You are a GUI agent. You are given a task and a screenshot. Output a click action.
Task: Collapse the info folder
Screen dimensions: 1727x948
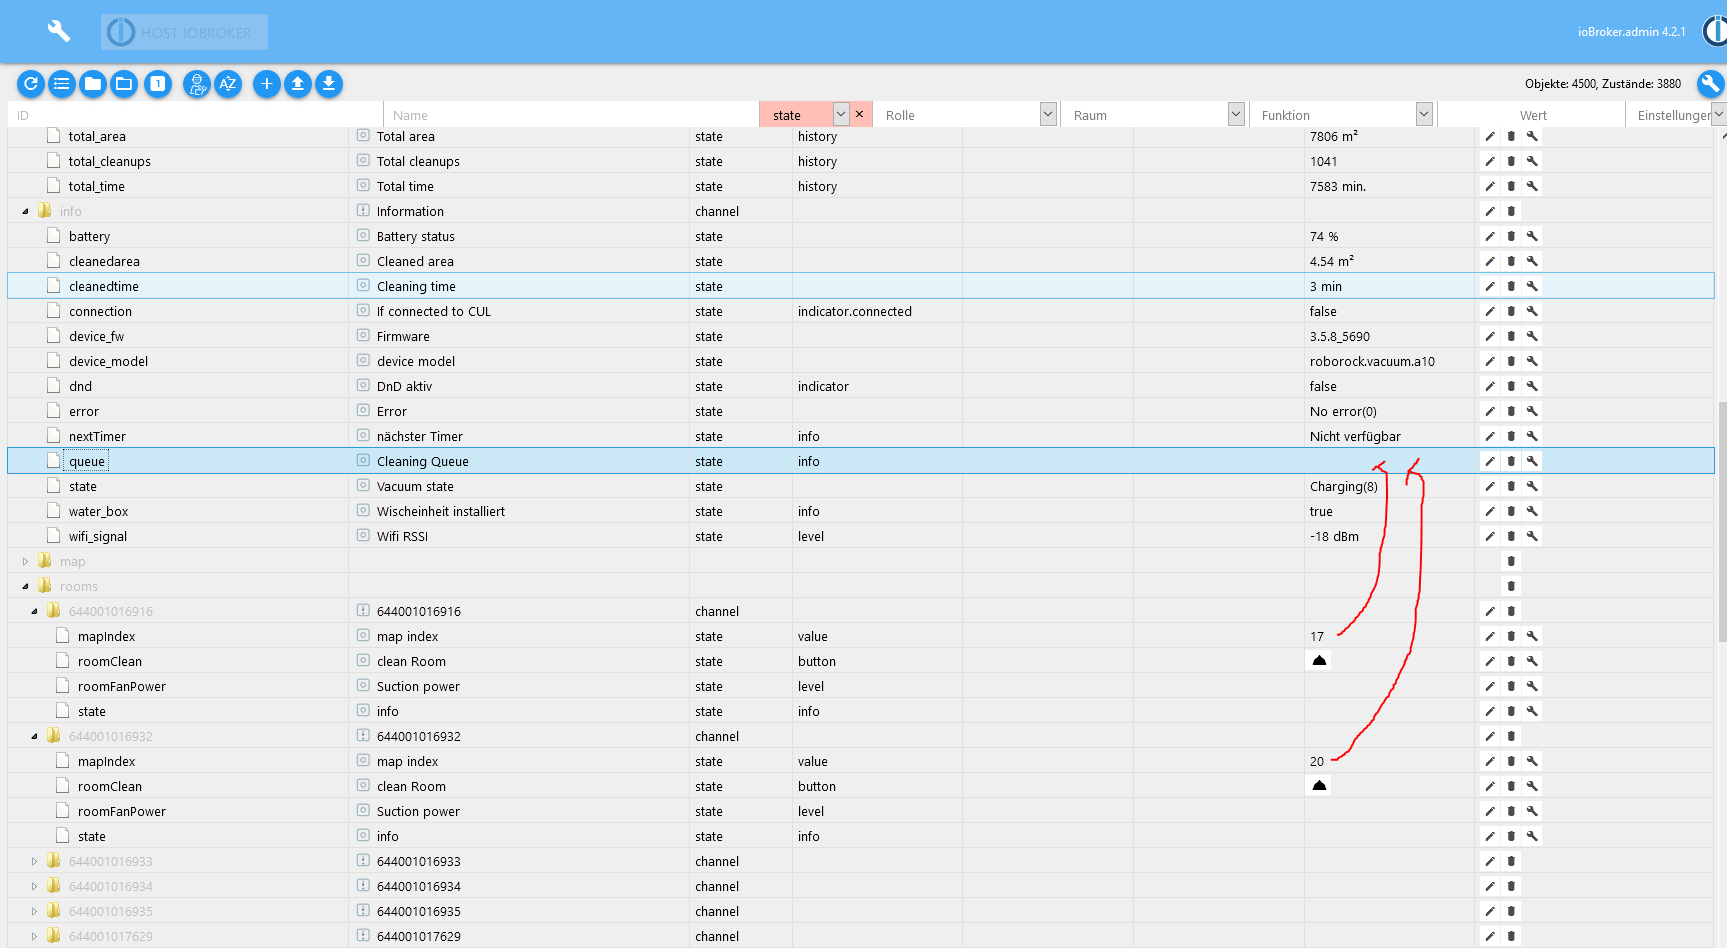coord(25,211)
